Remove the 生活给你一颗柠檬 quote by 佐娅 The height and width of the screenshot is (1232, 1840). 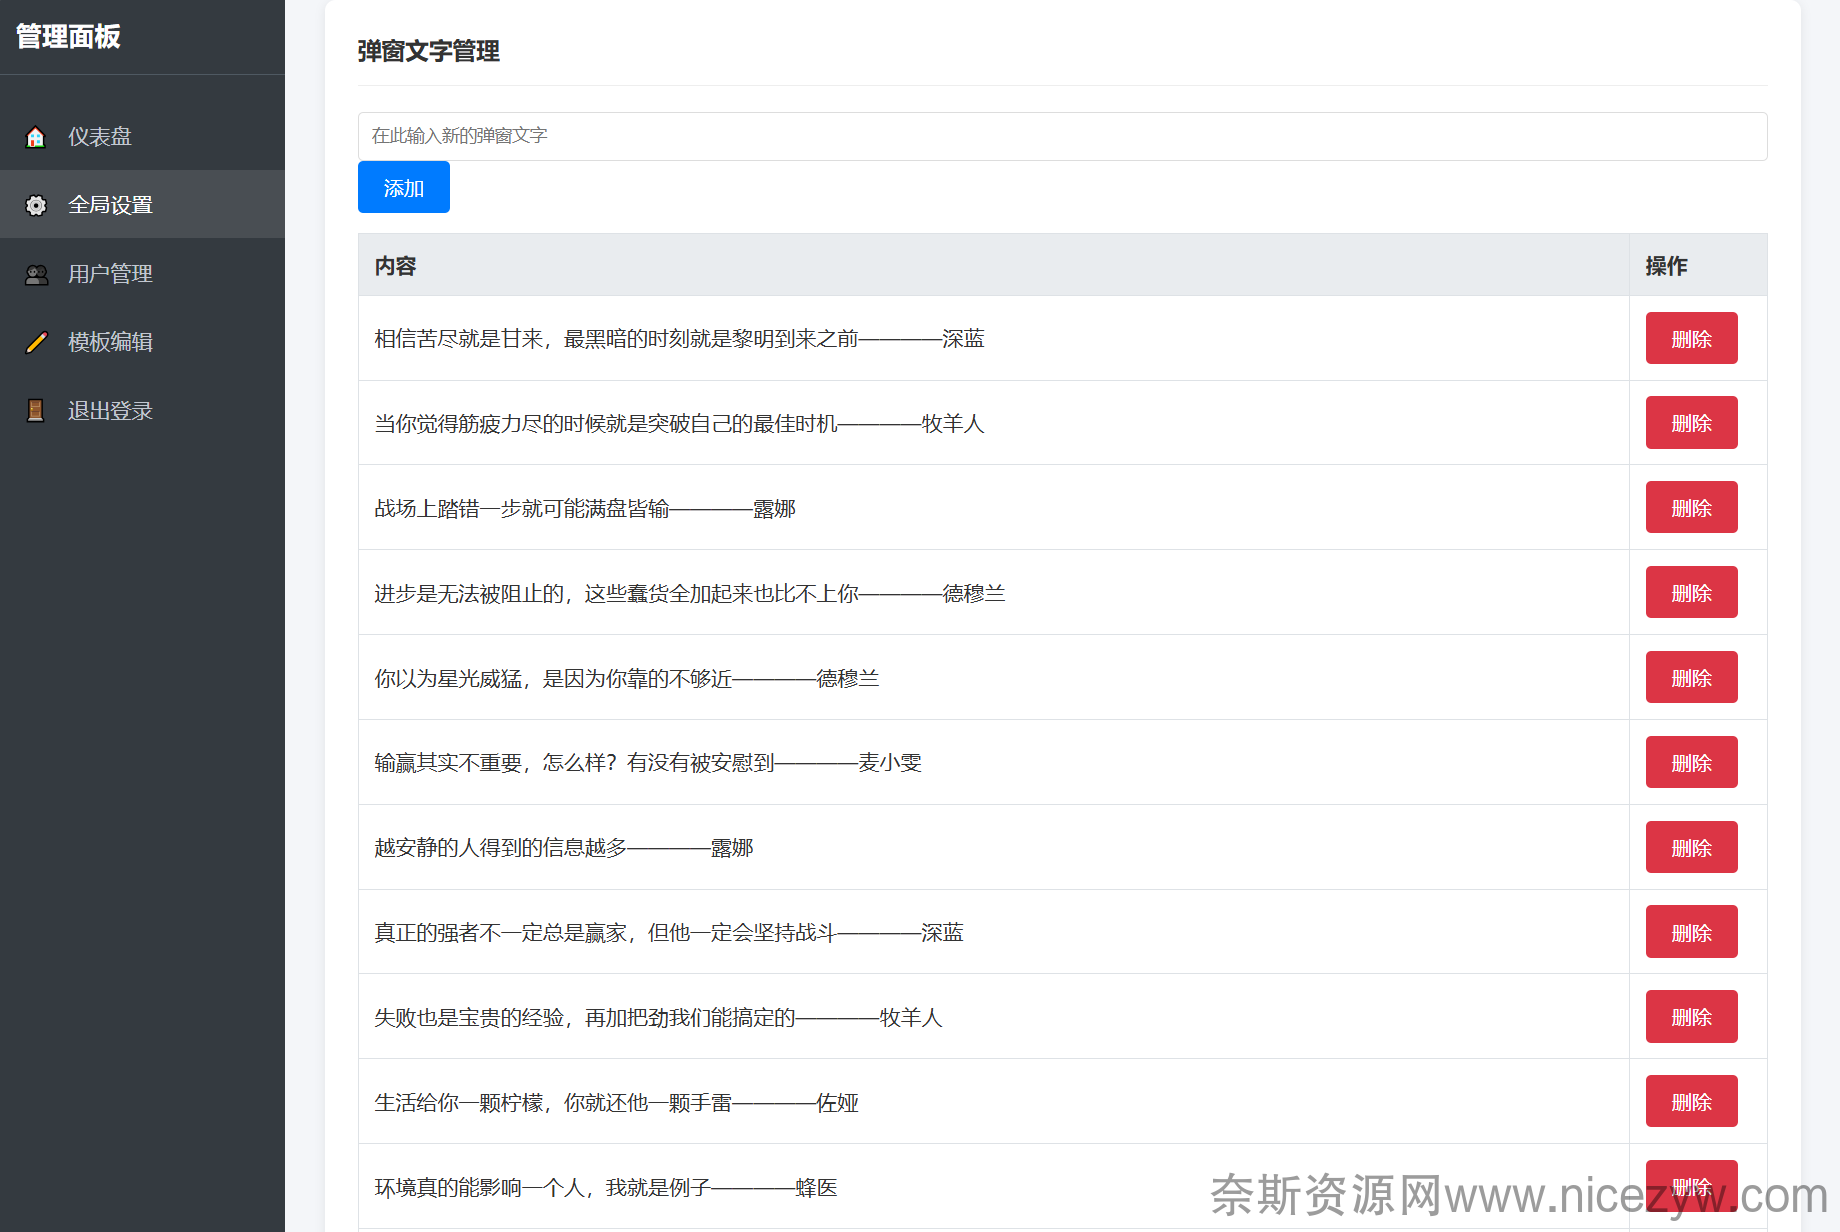pos(1691,1102)
